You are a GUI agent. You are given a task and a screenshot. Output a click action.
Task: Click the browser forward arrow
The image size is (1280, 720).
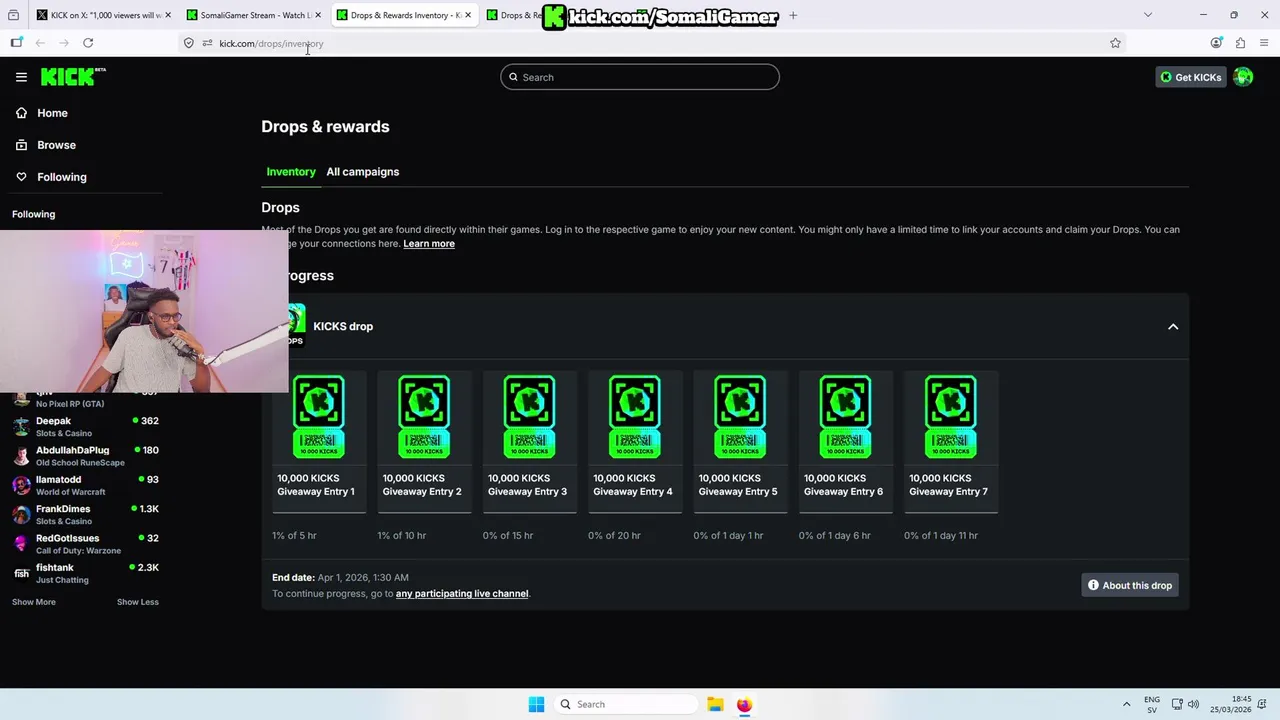click(x=64, y=43)
